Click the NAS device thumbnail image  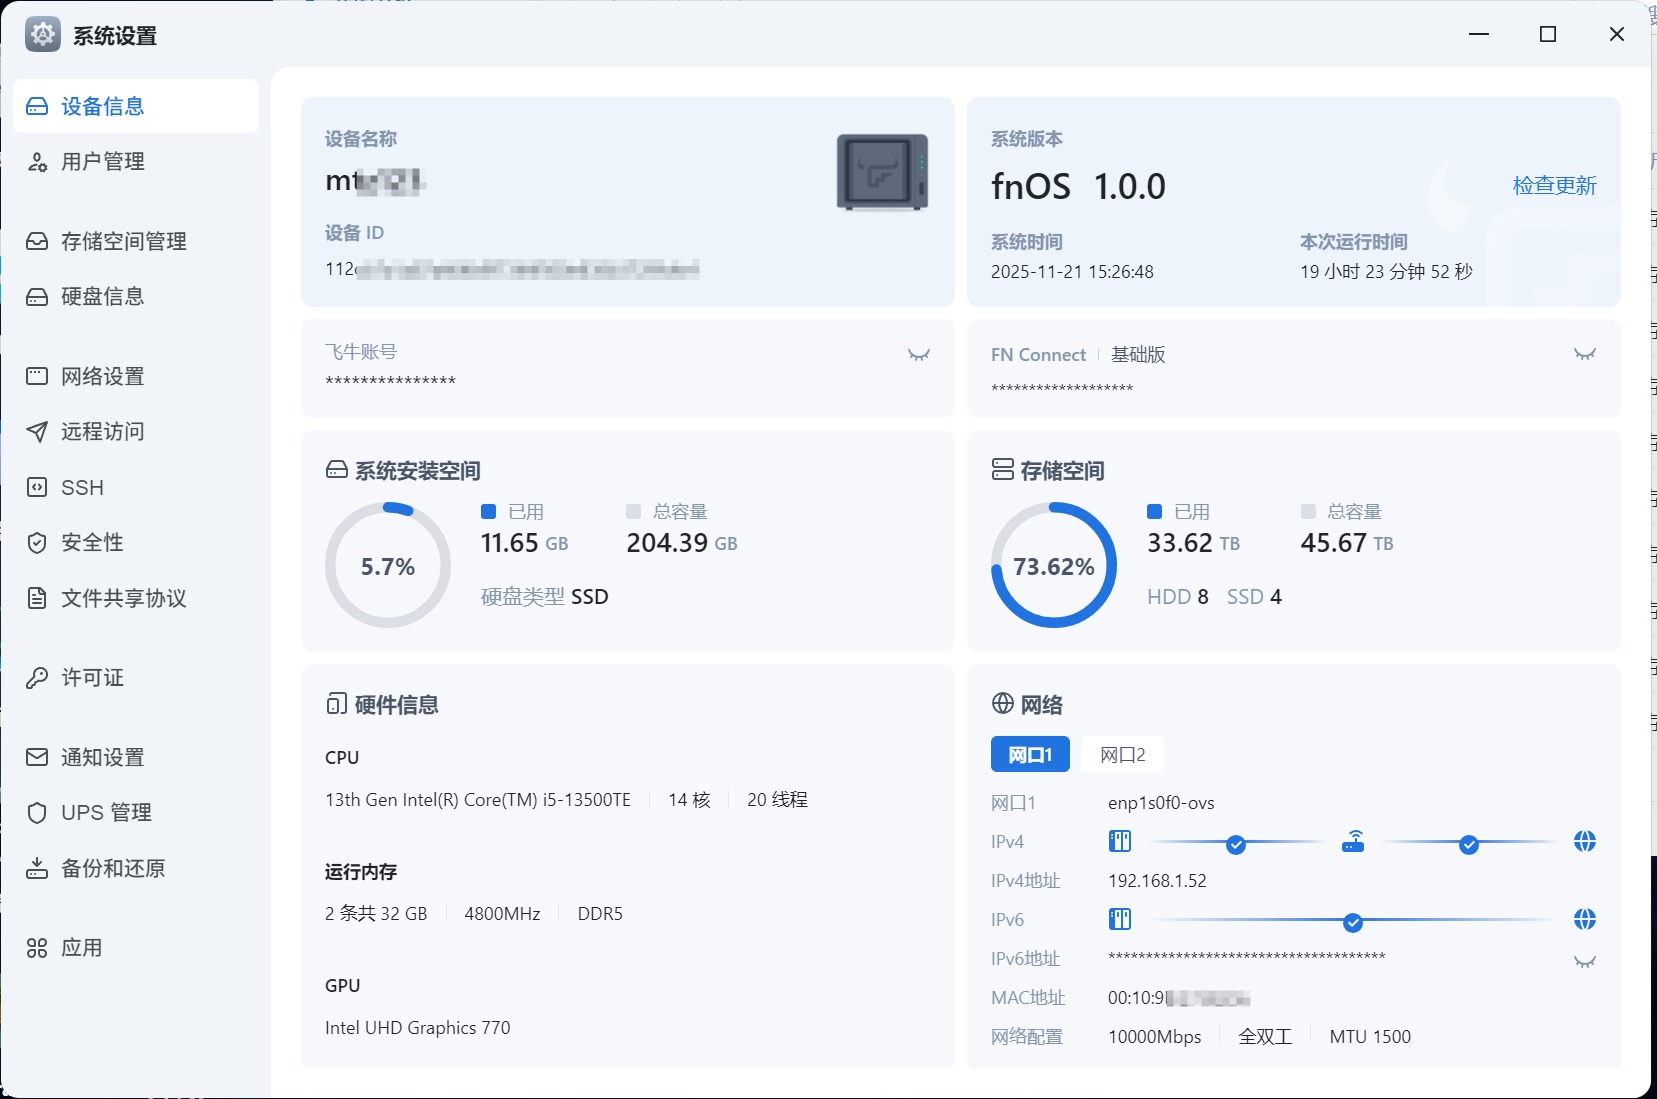tap(882, 172)
